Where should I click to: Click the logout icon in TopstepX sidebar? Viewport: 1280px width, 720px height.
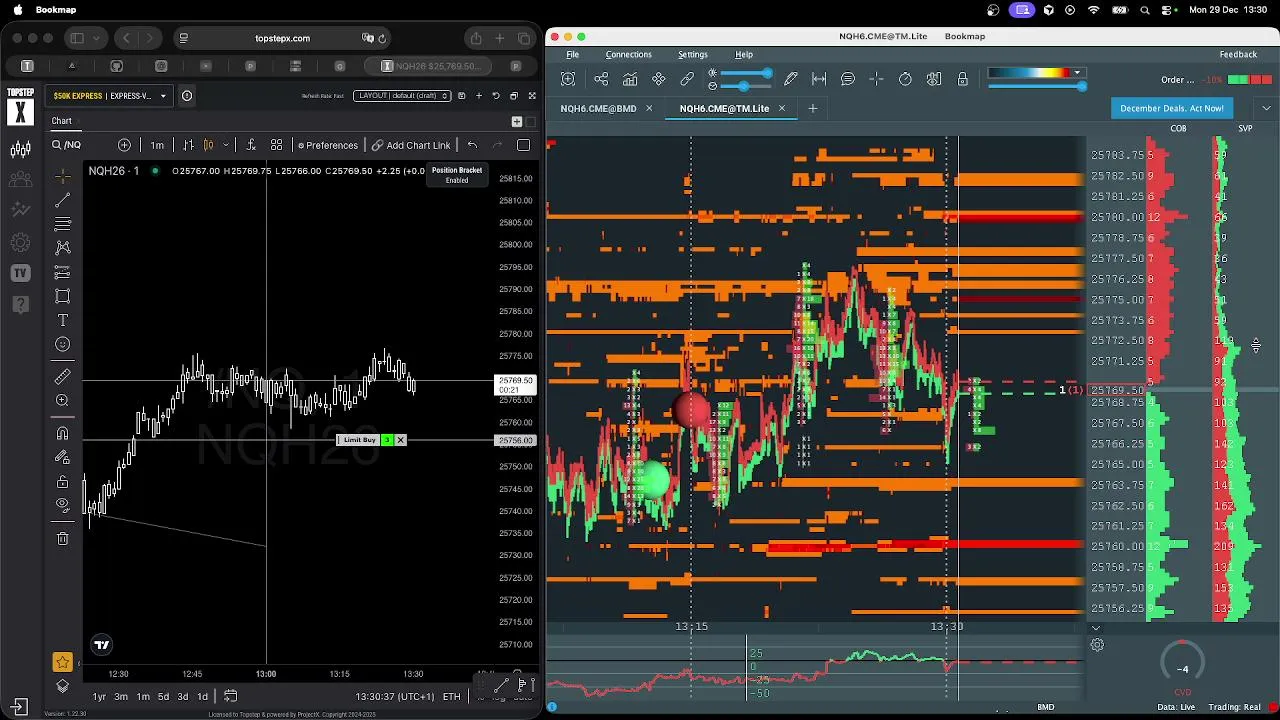click(20, 706)
